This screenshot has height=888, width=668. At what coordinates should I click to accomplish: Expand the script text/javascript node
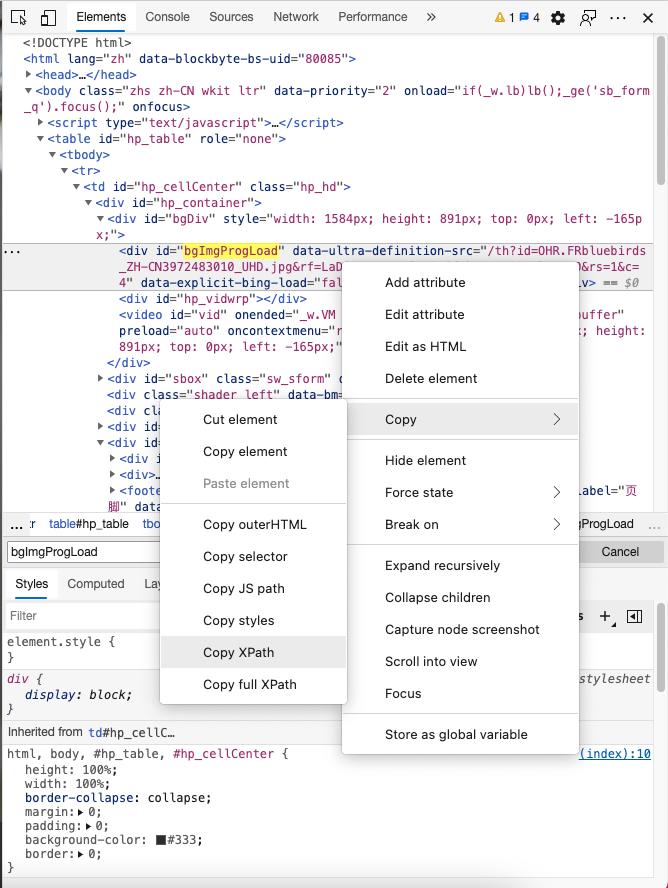(x=40, y=122)
